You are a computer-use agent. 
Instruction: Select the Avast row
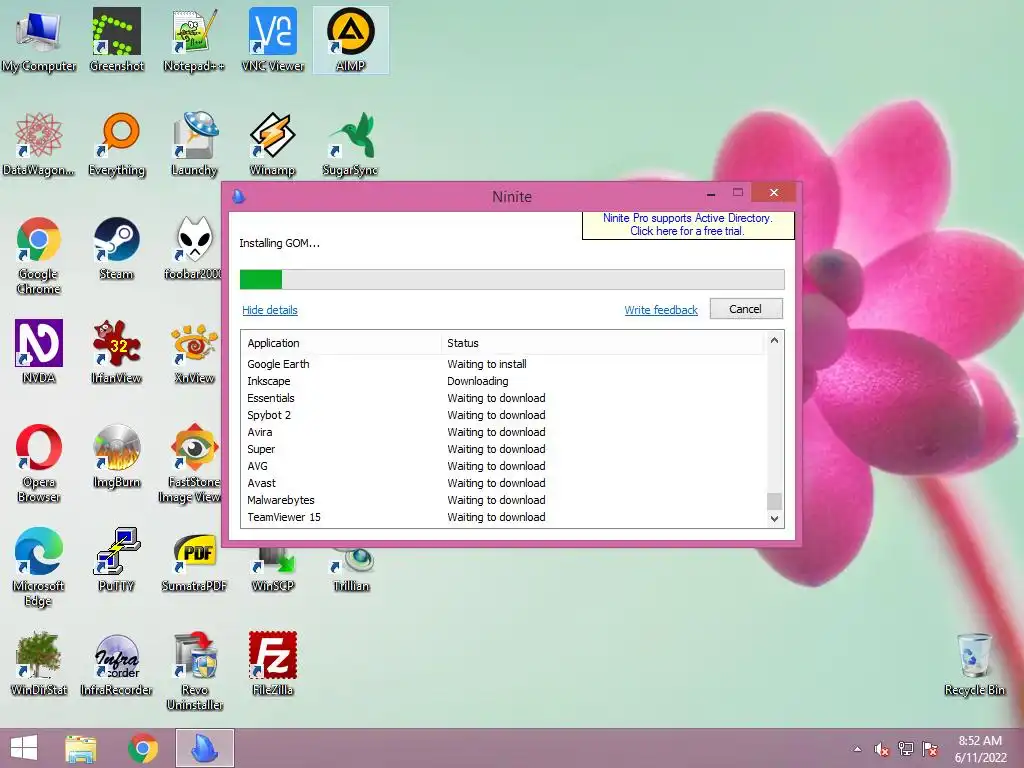tap(504, 483)
